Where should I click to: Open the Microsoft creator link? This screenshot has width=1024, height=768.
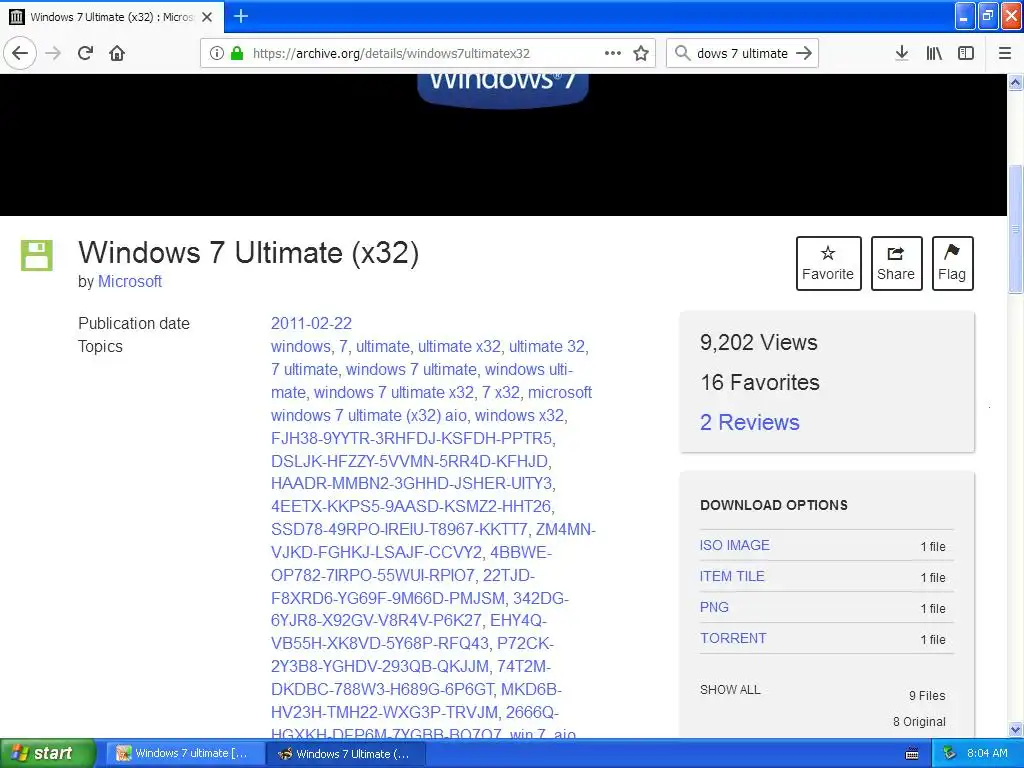(129, 281)
